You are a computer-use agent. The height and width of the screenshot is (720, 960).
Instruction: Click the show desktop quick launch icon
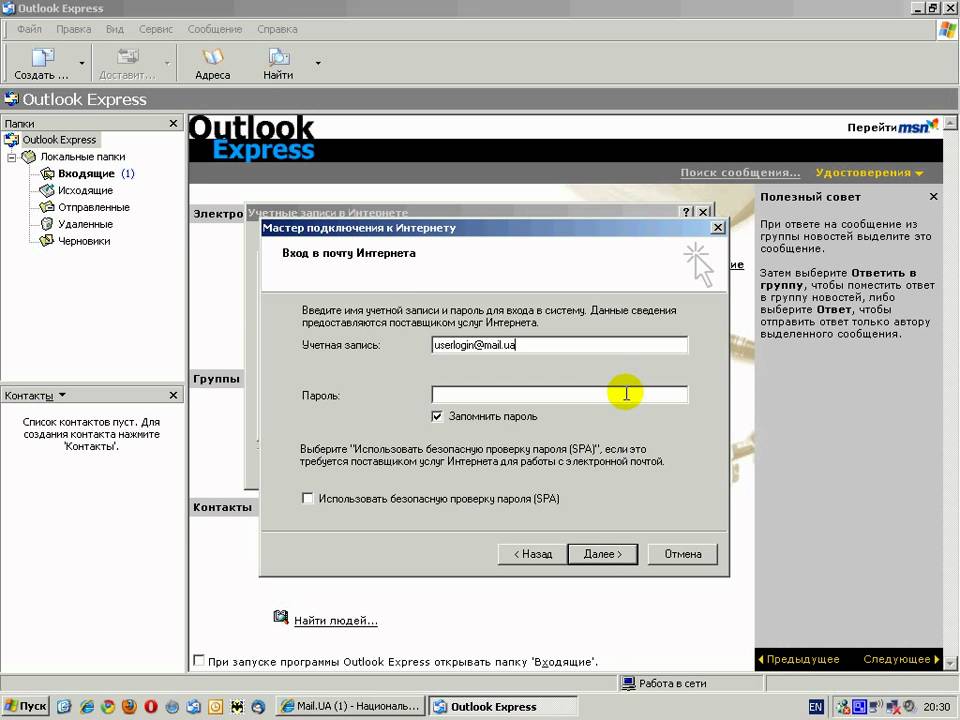coord(64,707)
